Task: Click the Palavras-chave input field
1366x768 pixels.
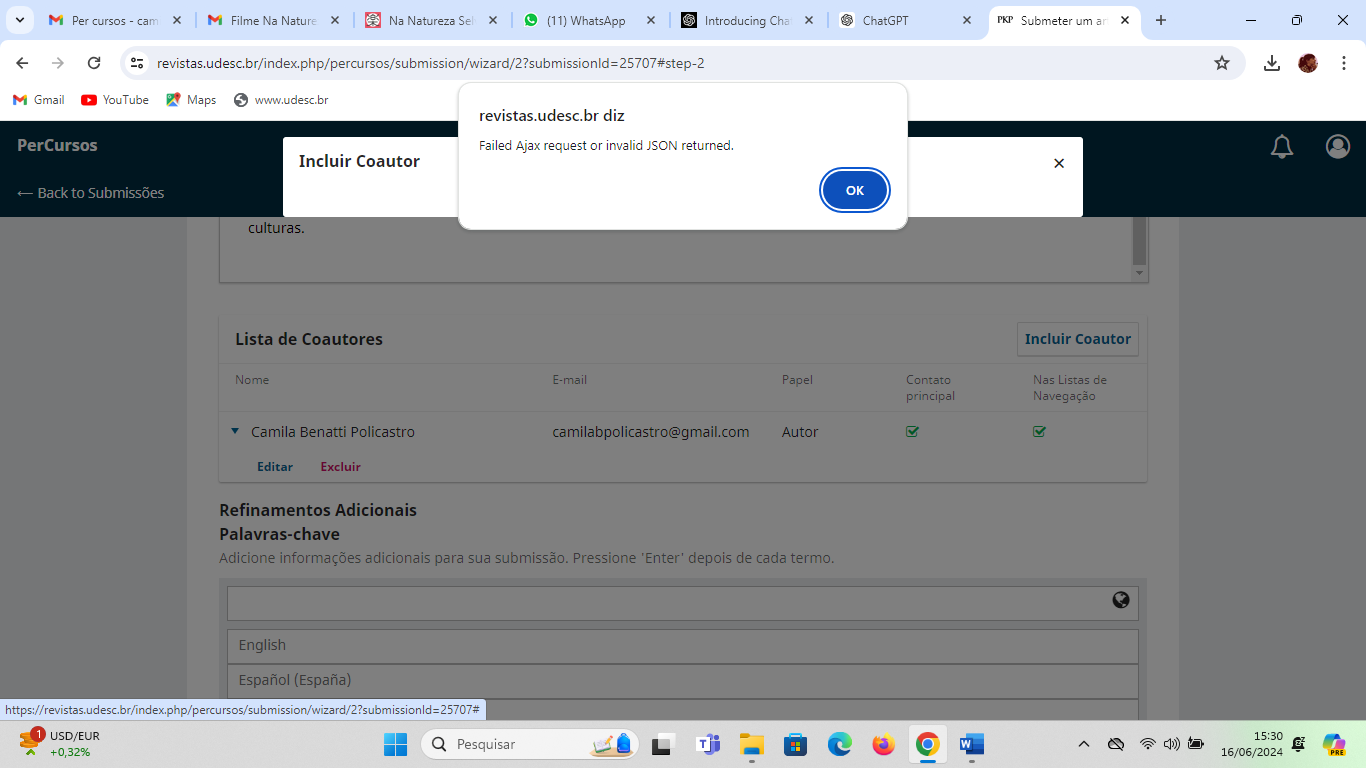Action: 665,603
